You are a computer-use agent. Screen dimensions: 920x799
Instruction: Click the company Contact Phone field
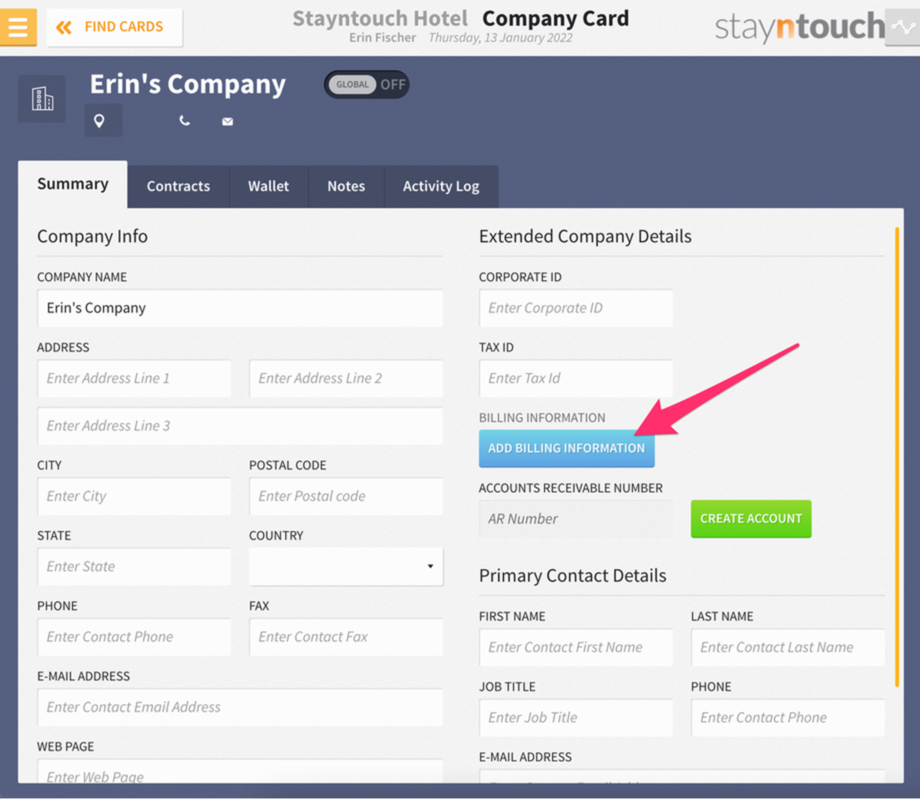[x=134, y=637]
